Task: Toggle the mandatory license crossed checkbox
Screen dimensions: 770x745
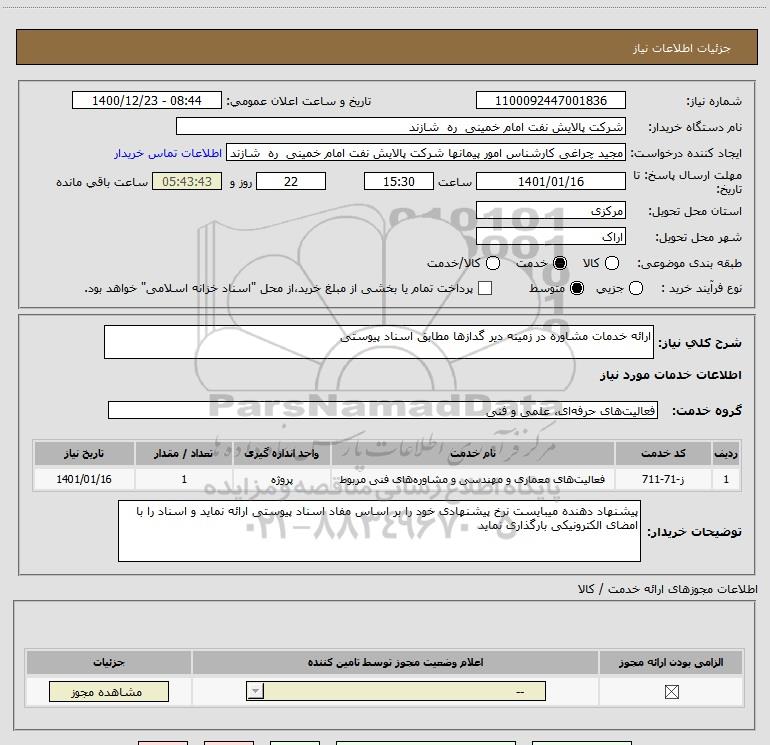Action: tap(671, 692)
